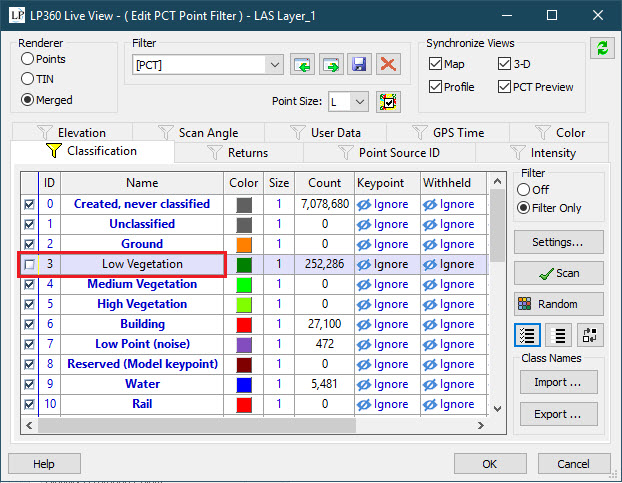Switch to the User Data tab
This screenshot has width=622, height=483.
[326, 132]
